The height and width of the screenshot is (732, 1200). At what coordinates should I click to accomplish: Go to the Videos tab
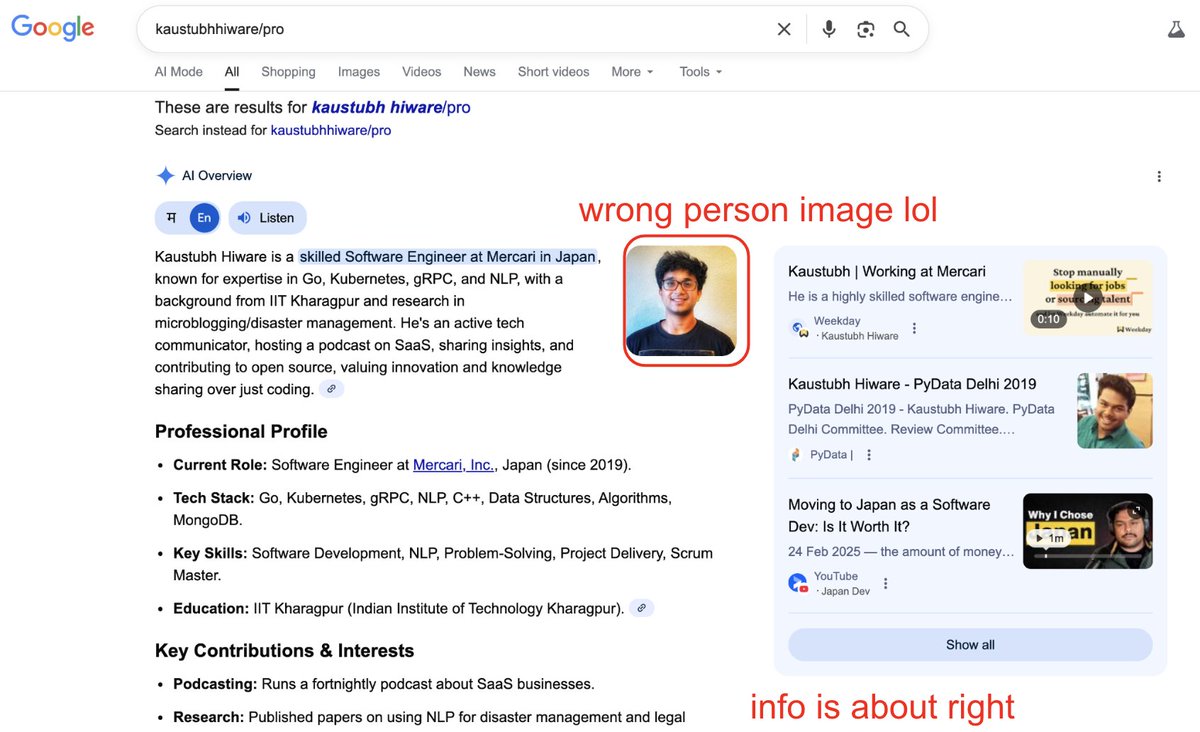pyautogui.click(x=421, y=72)
